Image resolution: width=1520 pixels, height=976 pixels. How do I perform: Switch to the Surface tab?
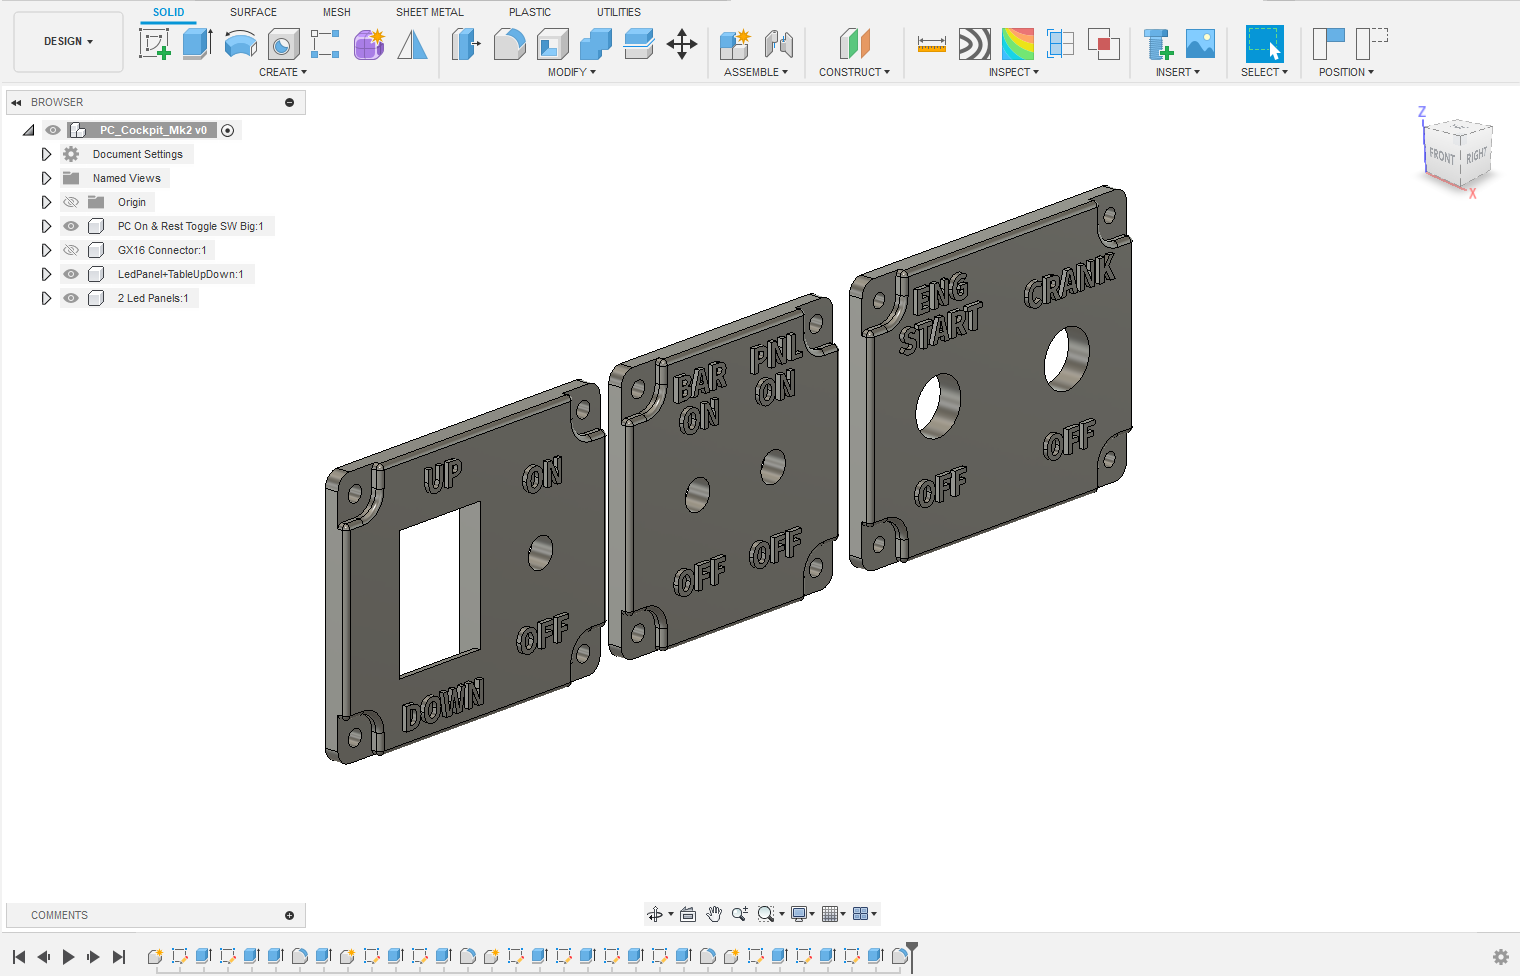254,12
